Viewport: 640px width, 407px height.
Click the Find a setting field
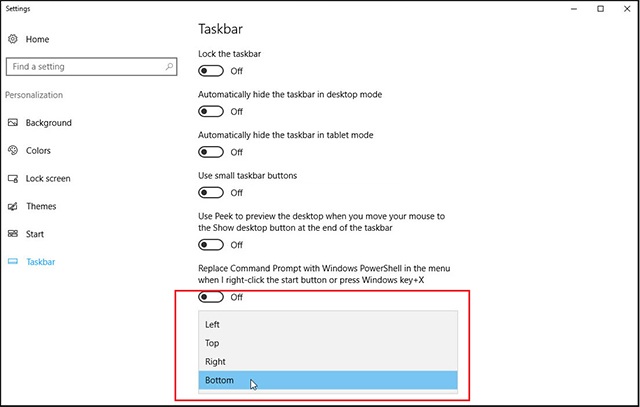click(x=91, y=67)
